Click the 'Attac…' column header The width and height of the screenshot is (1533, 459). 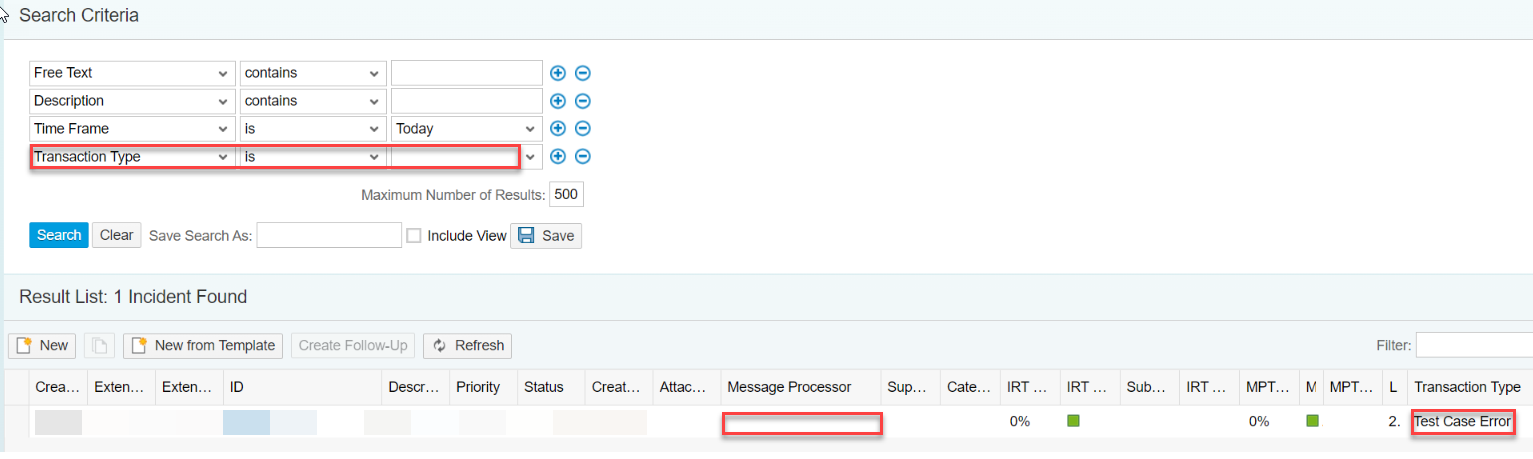(687, 387)
